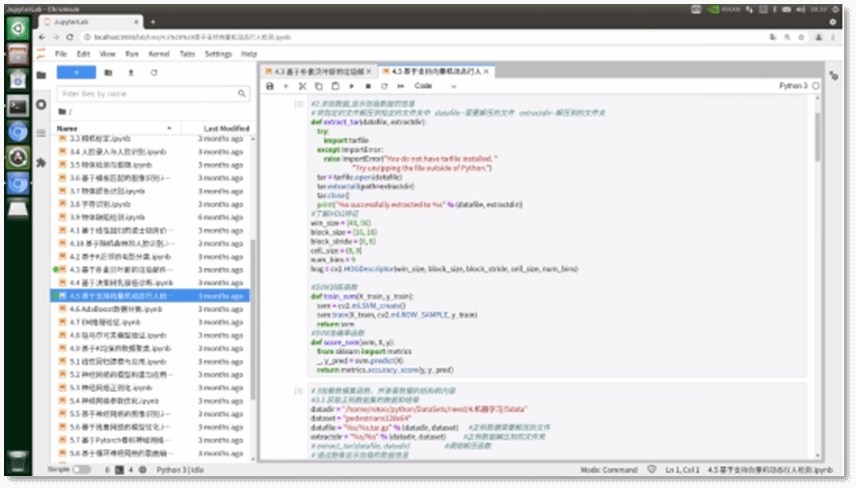Open the Settings menu

(218, 54)
